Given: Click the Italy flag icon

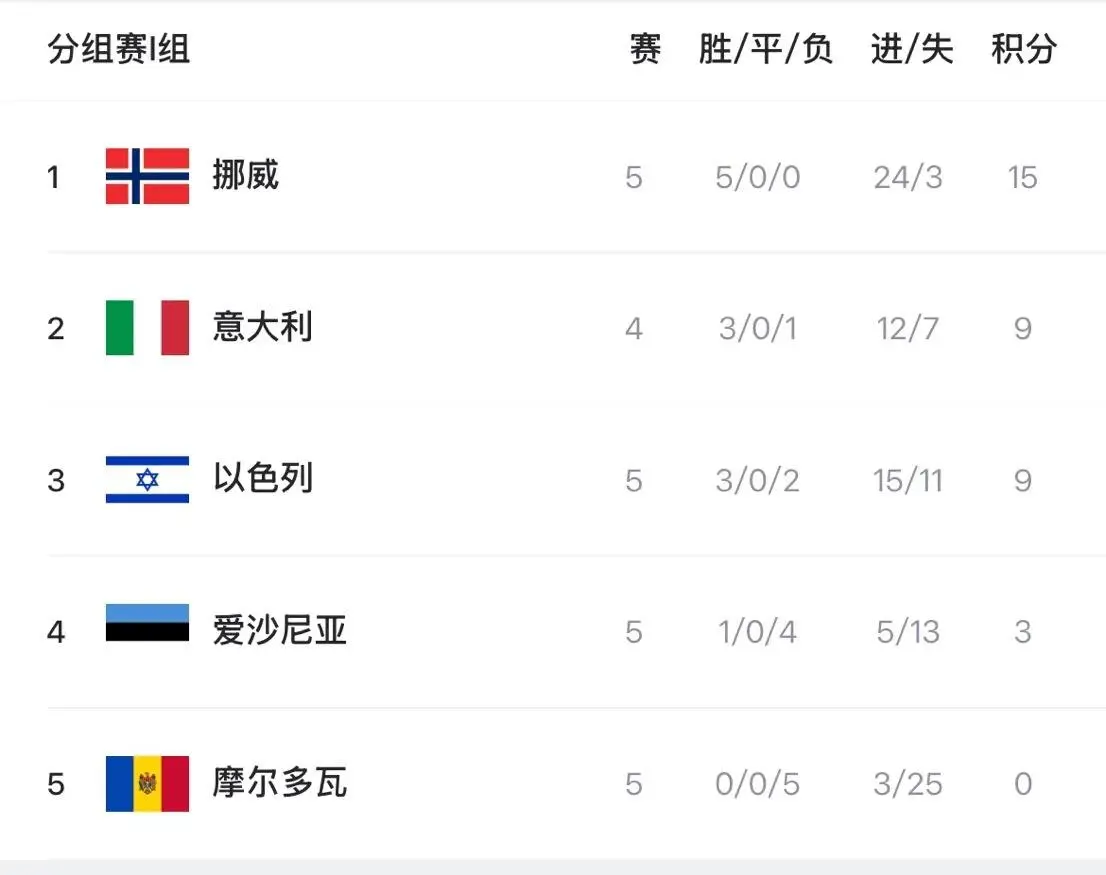Looking at the screenshot, I should [x=147, y=328].
